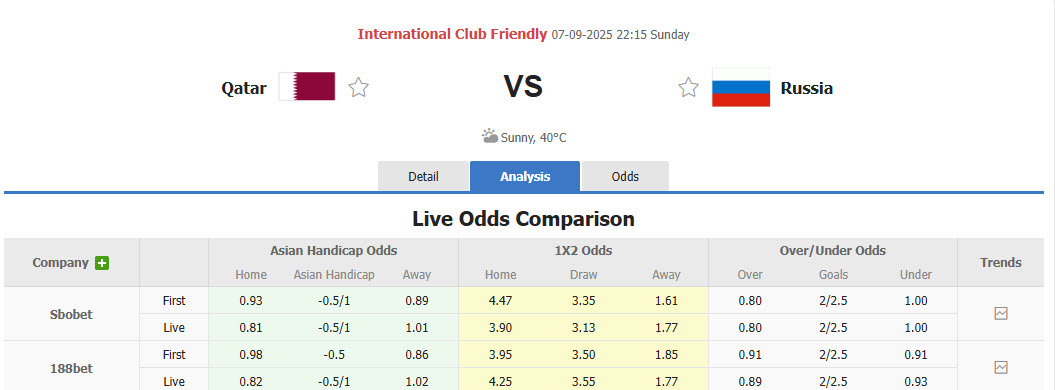Favorite Qatar with the star icon
Viewport: 1055px width, 390px height.
359,87
